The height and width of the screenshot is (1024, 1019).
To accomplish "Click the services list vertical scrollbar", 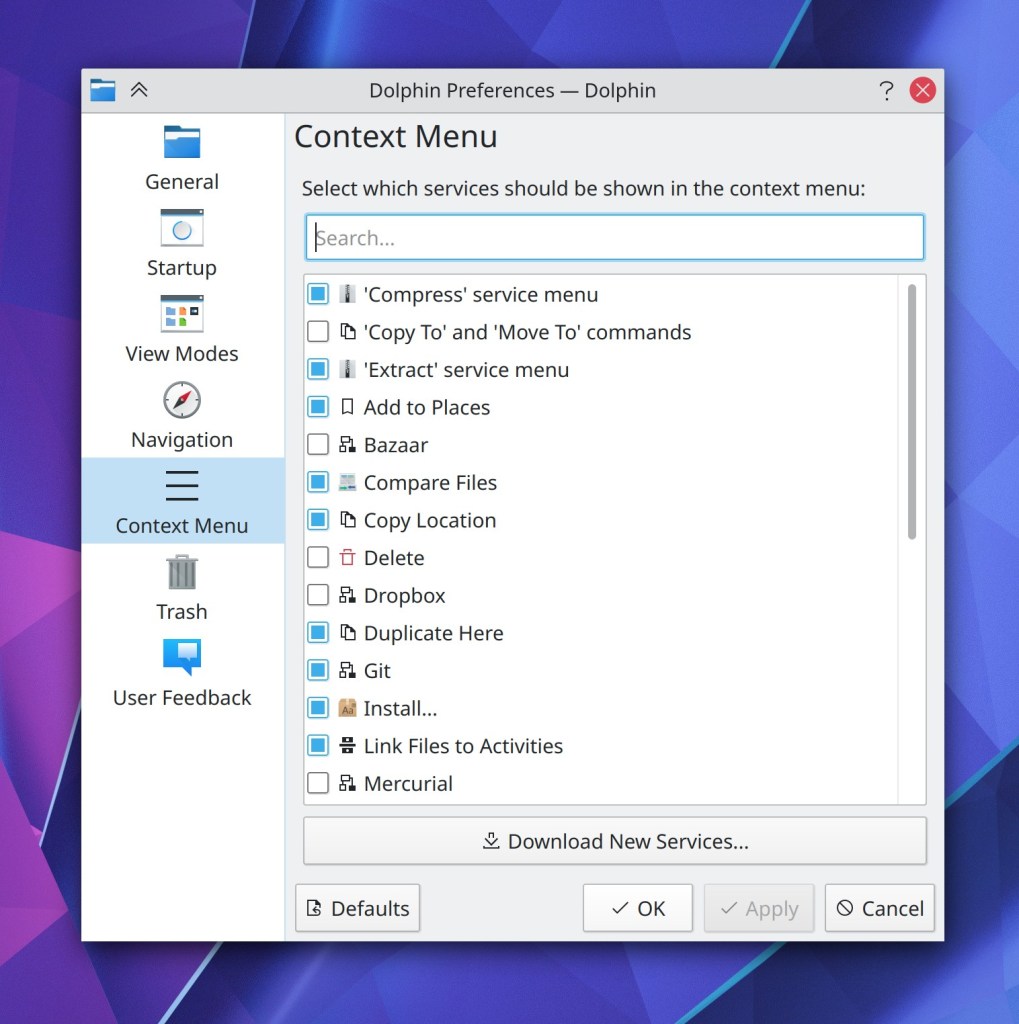I will click(911, 412).
